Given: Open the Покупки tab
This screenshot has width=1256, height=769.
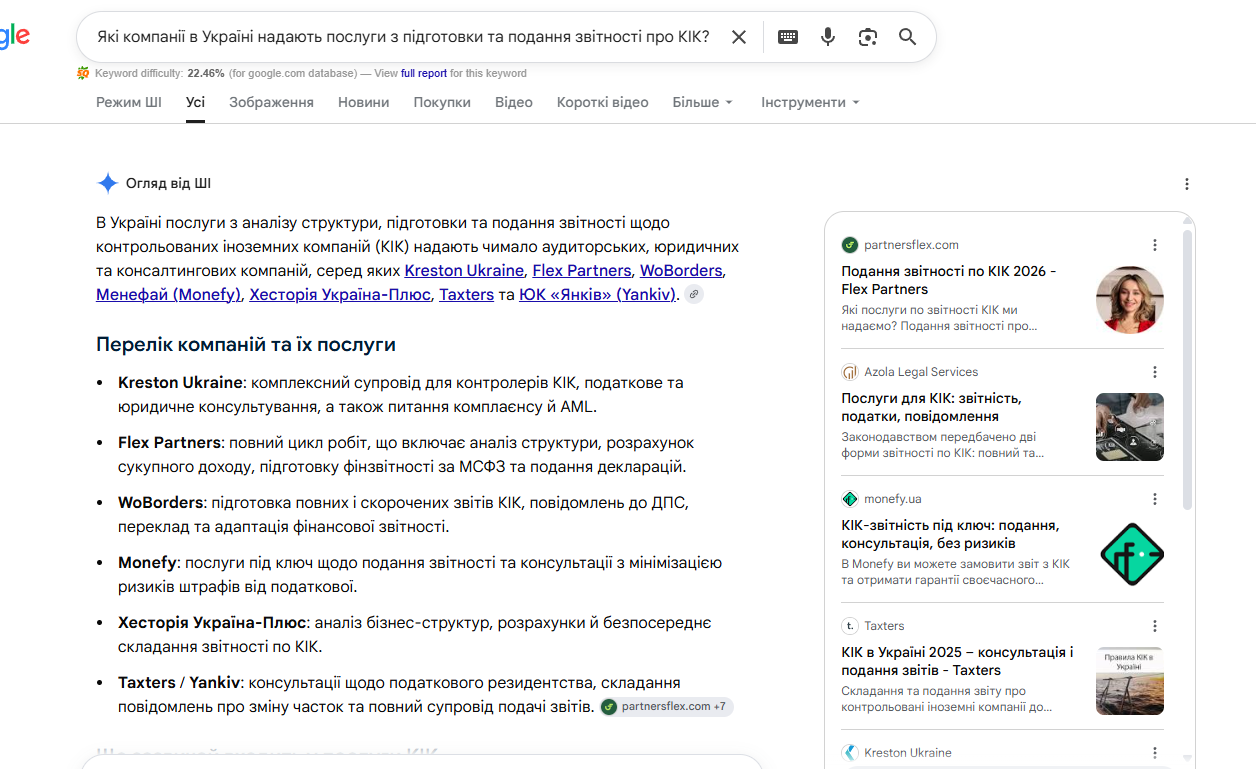Looking at the screenshot, I should 442,102.
